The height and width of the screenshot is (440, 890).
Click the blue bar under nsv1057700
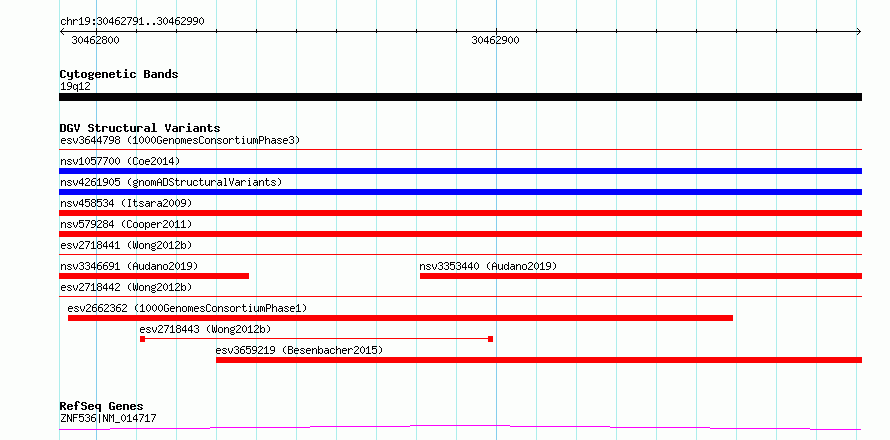[460, 171]
